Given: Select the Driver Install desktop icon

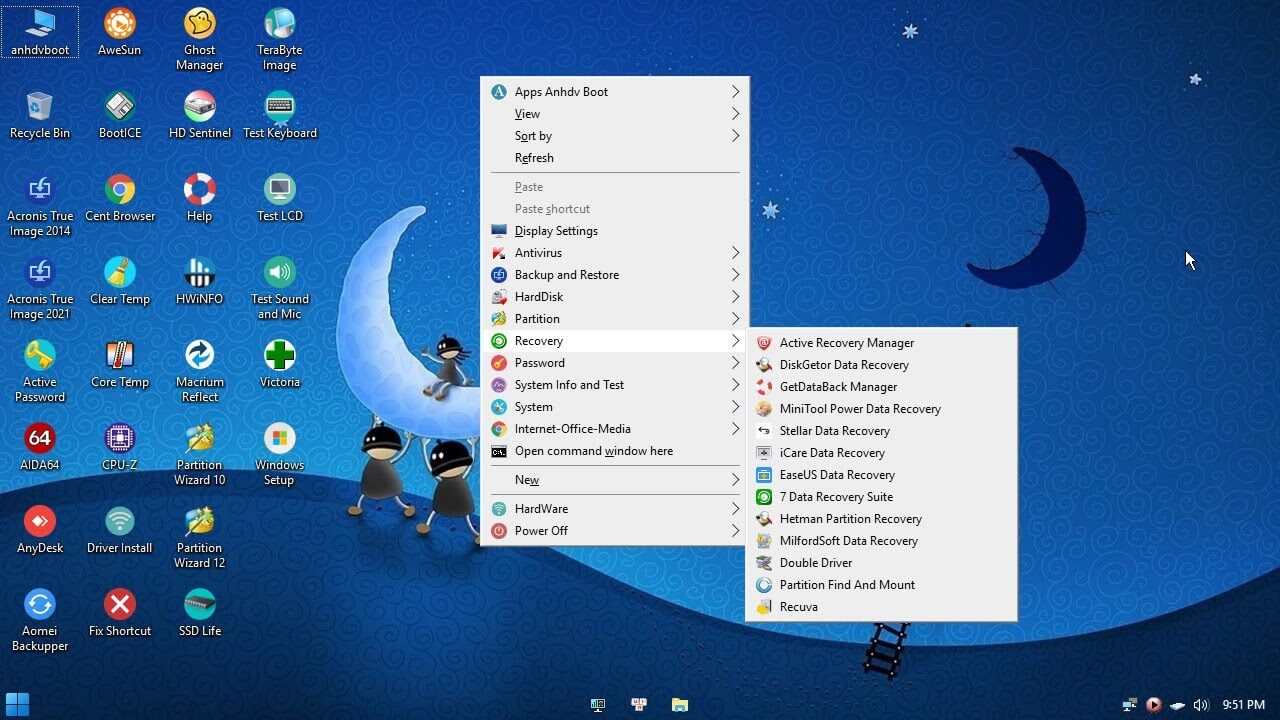Looking at the screenshot, I should 119,530.
